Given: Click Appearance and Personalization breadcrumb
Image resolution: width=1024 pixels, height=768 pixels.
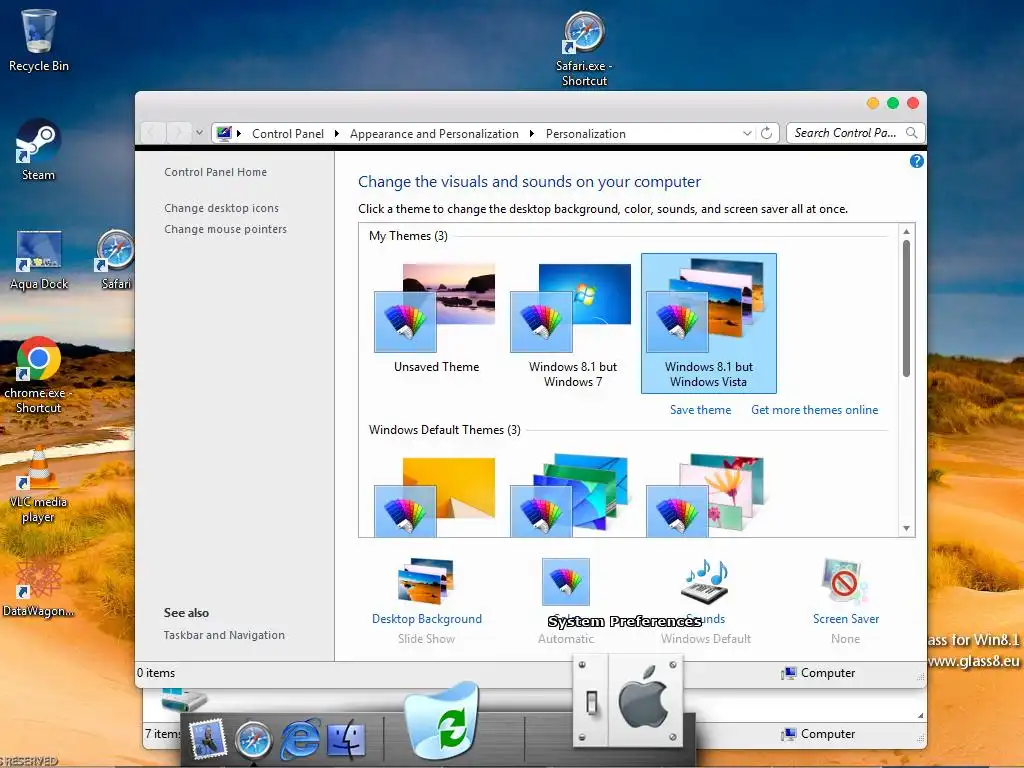Looking at the screenshot, I should [434, 134].
